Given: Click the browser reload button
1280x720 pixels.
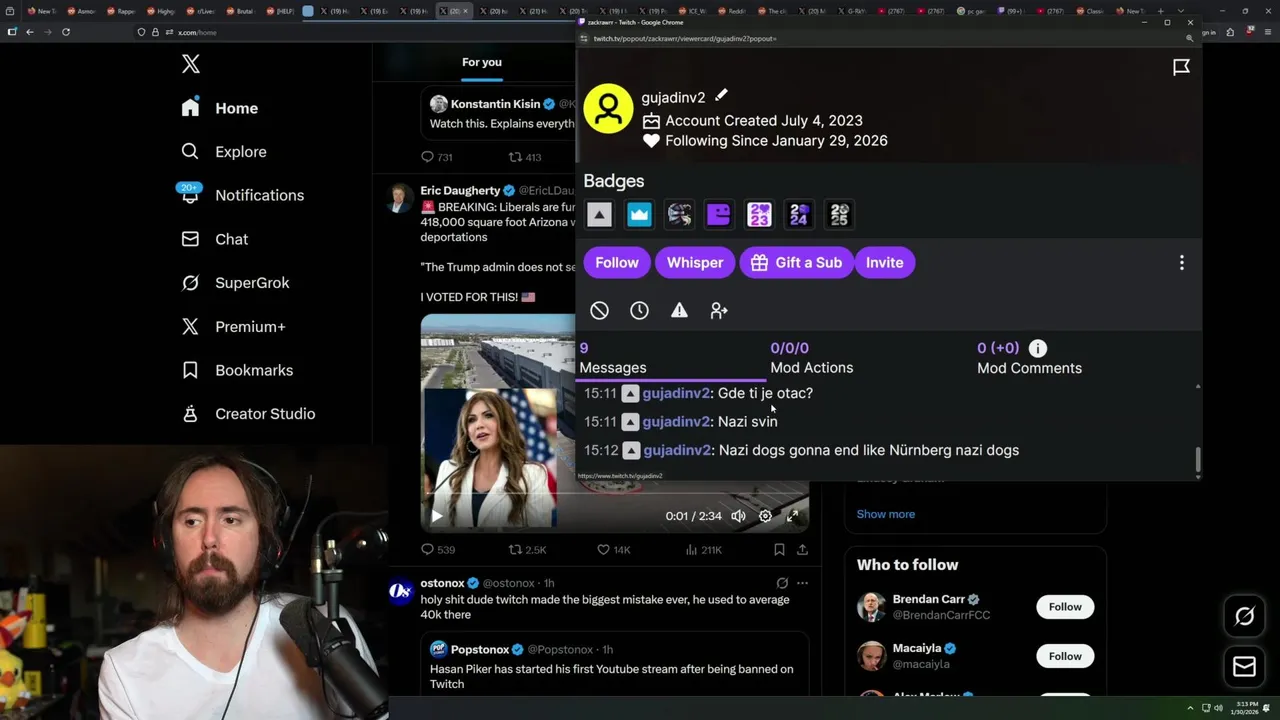Looking at the screenshot, I should [x=66, y=32].
